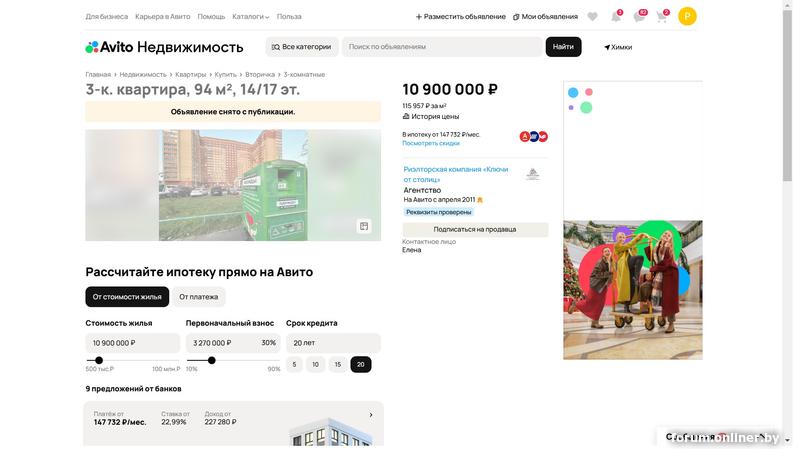Open shopping cart icon
Viewport: 800px width, 459px height.
[x=662, y=17]
